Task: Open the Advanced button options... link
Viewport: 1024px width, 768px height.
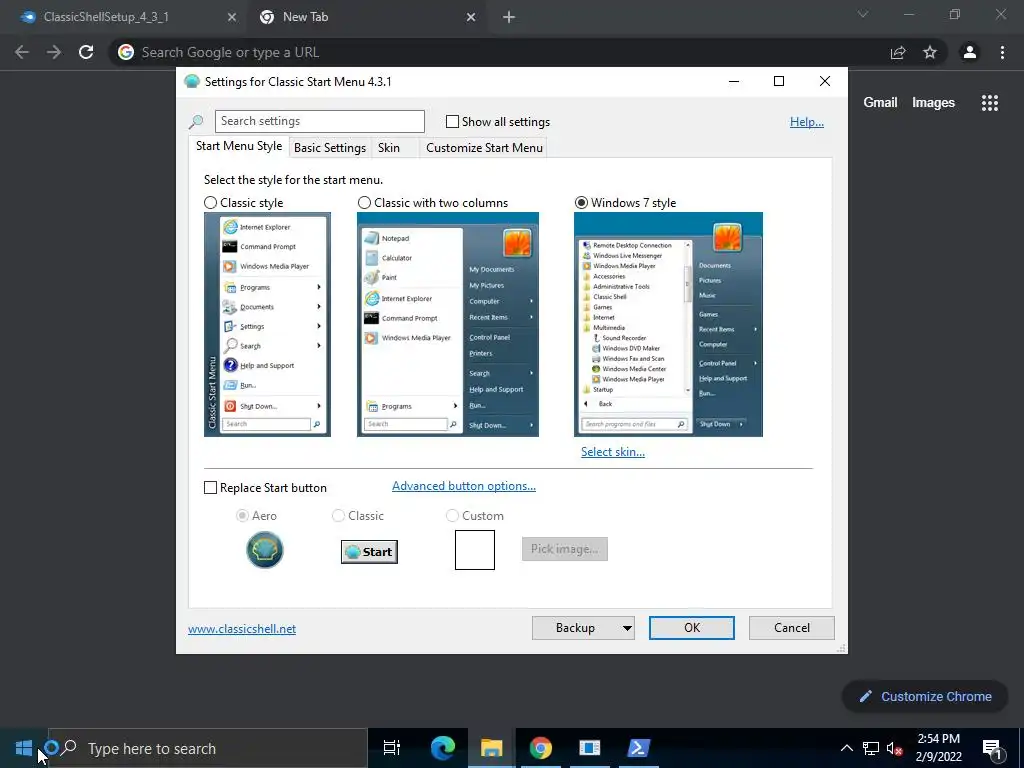Action: point(464,486)
